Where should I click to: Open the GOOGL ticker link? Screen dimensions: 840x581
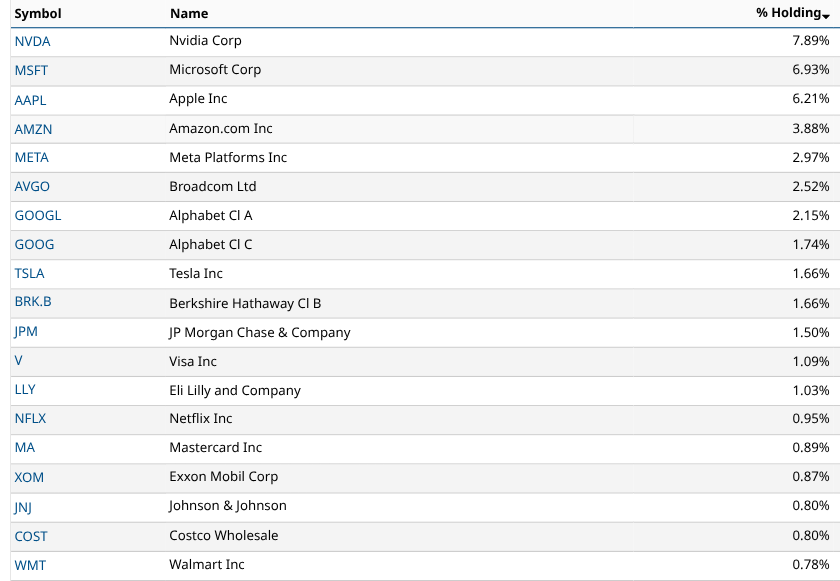tap(38, 215)
